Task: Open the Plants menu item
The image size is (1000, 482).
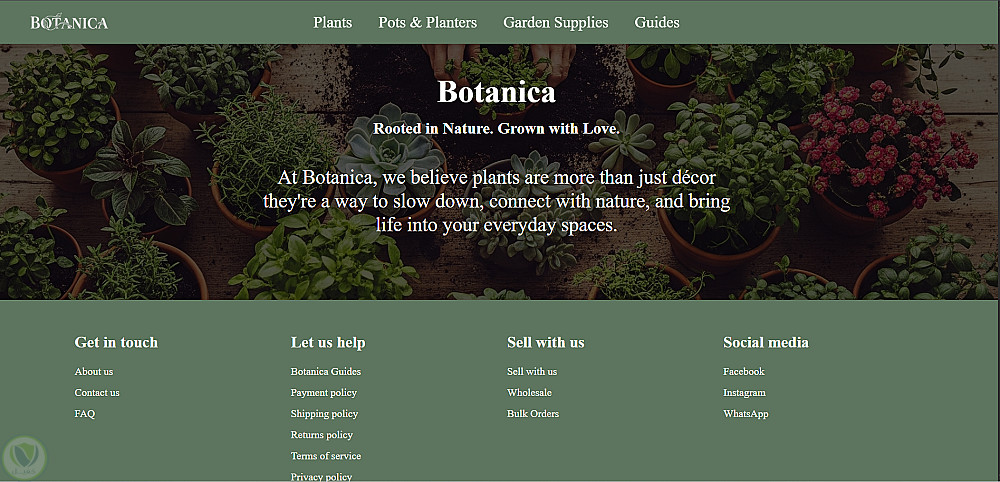Action: pyautogui.click(x=332, y=22)
